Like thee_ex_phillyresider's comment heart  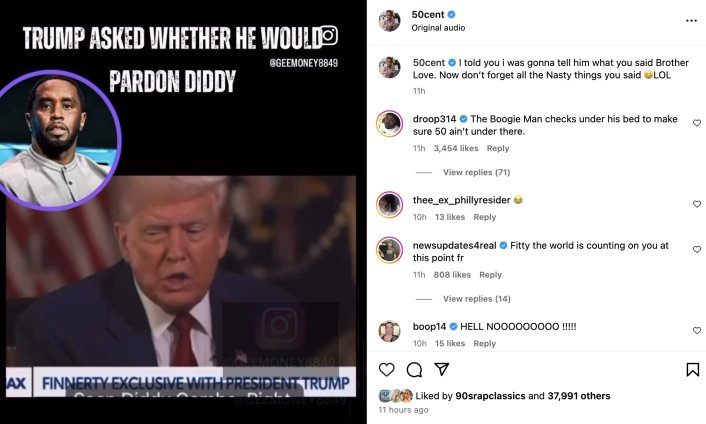click(x=697, y=204)
